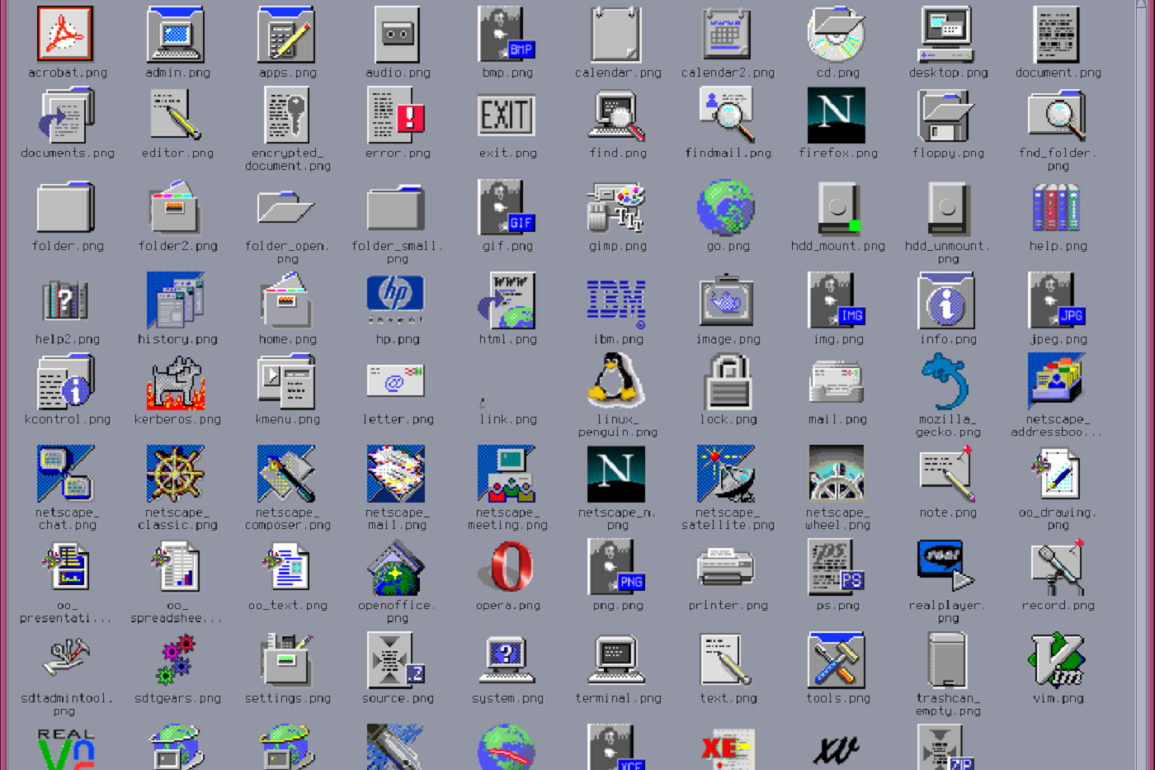Select the hp.png logo icon
The width and height of the screenshot is (1155, 770).
tap(396, 301)
